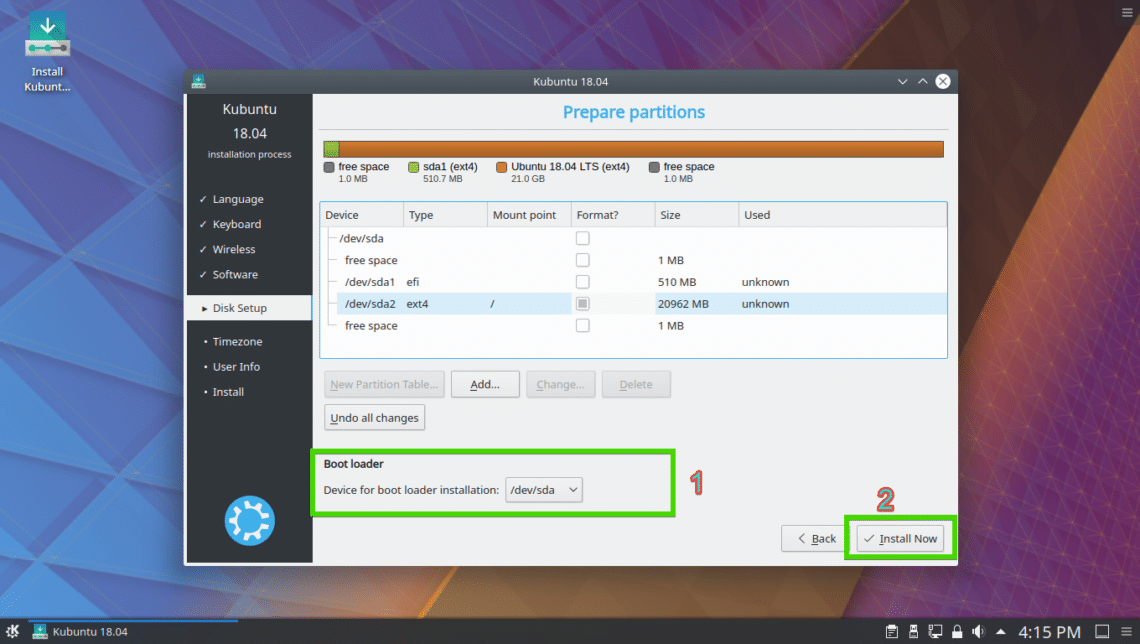This screenshot has width=1140, height=644.
Task: Click the orange Ubuntu 18.04 partition bar segment
Action: point(641,149)
